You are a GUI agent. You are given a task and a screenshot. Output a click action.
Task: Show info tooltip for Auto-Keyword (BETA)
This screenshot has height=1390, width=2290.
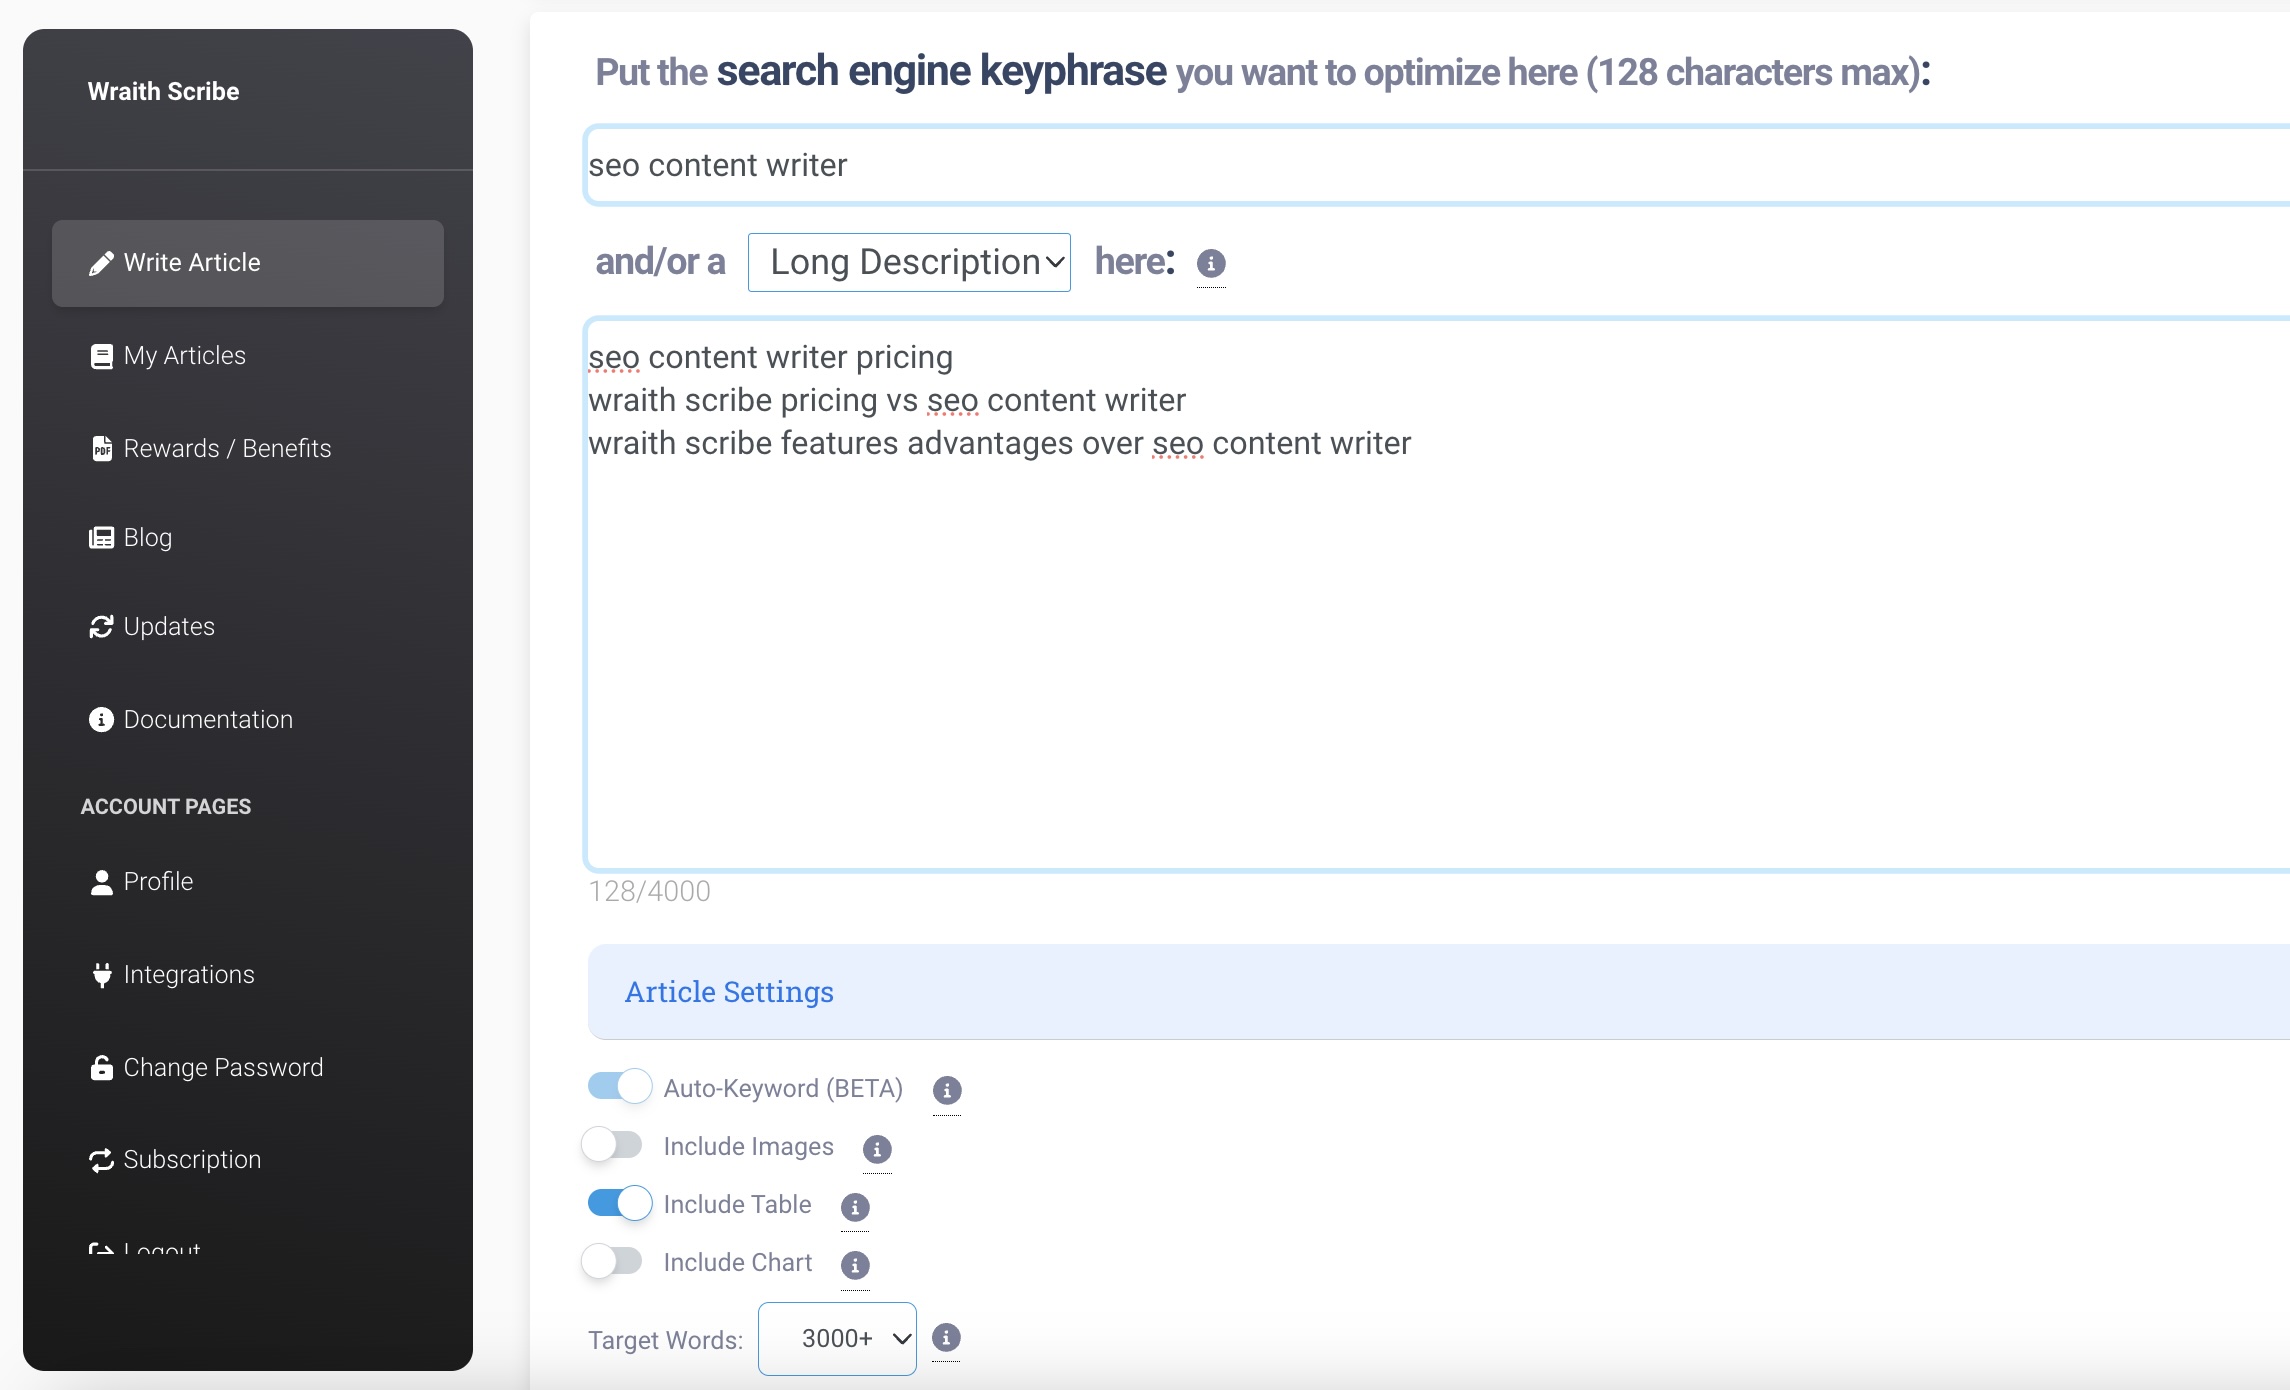947,1090
